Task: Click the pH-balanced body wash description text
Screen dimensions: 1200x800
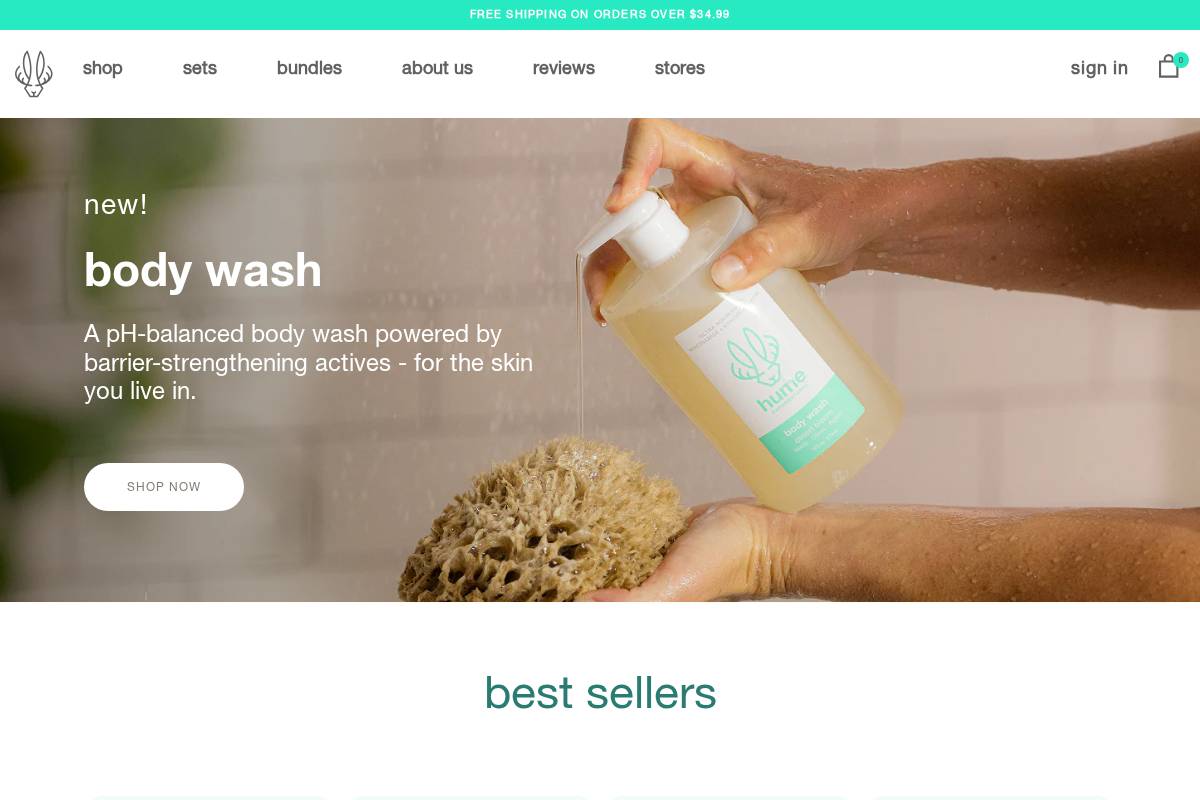Action: point(308,362)
